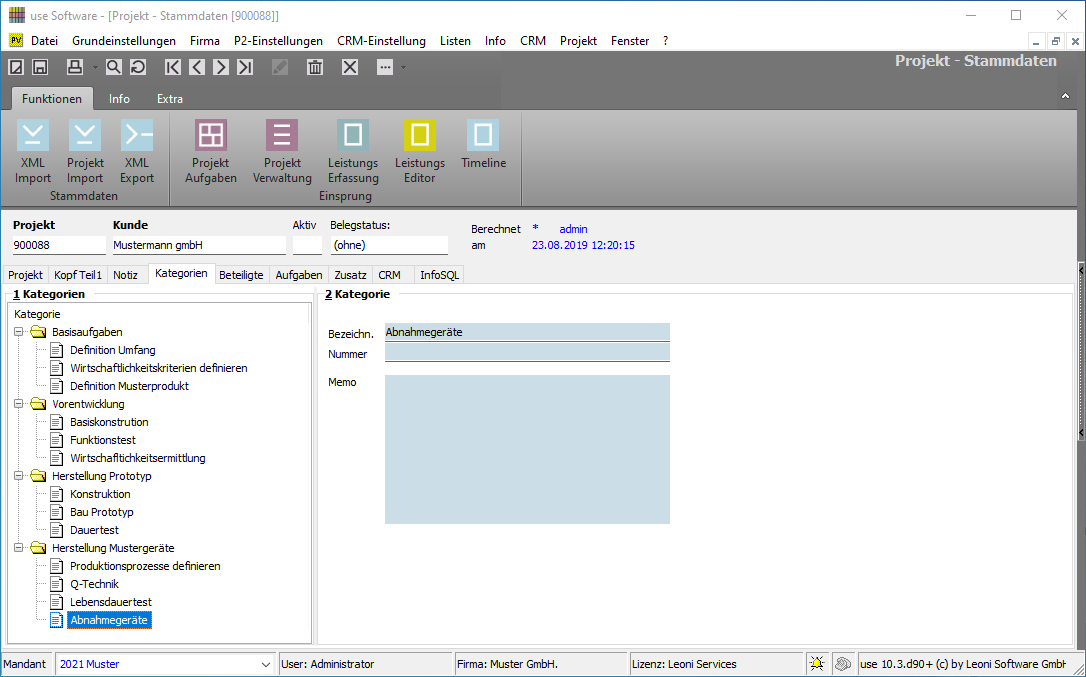
Task: Collapse the Herstellung Prototyp folder node
Action: [19, 476]
